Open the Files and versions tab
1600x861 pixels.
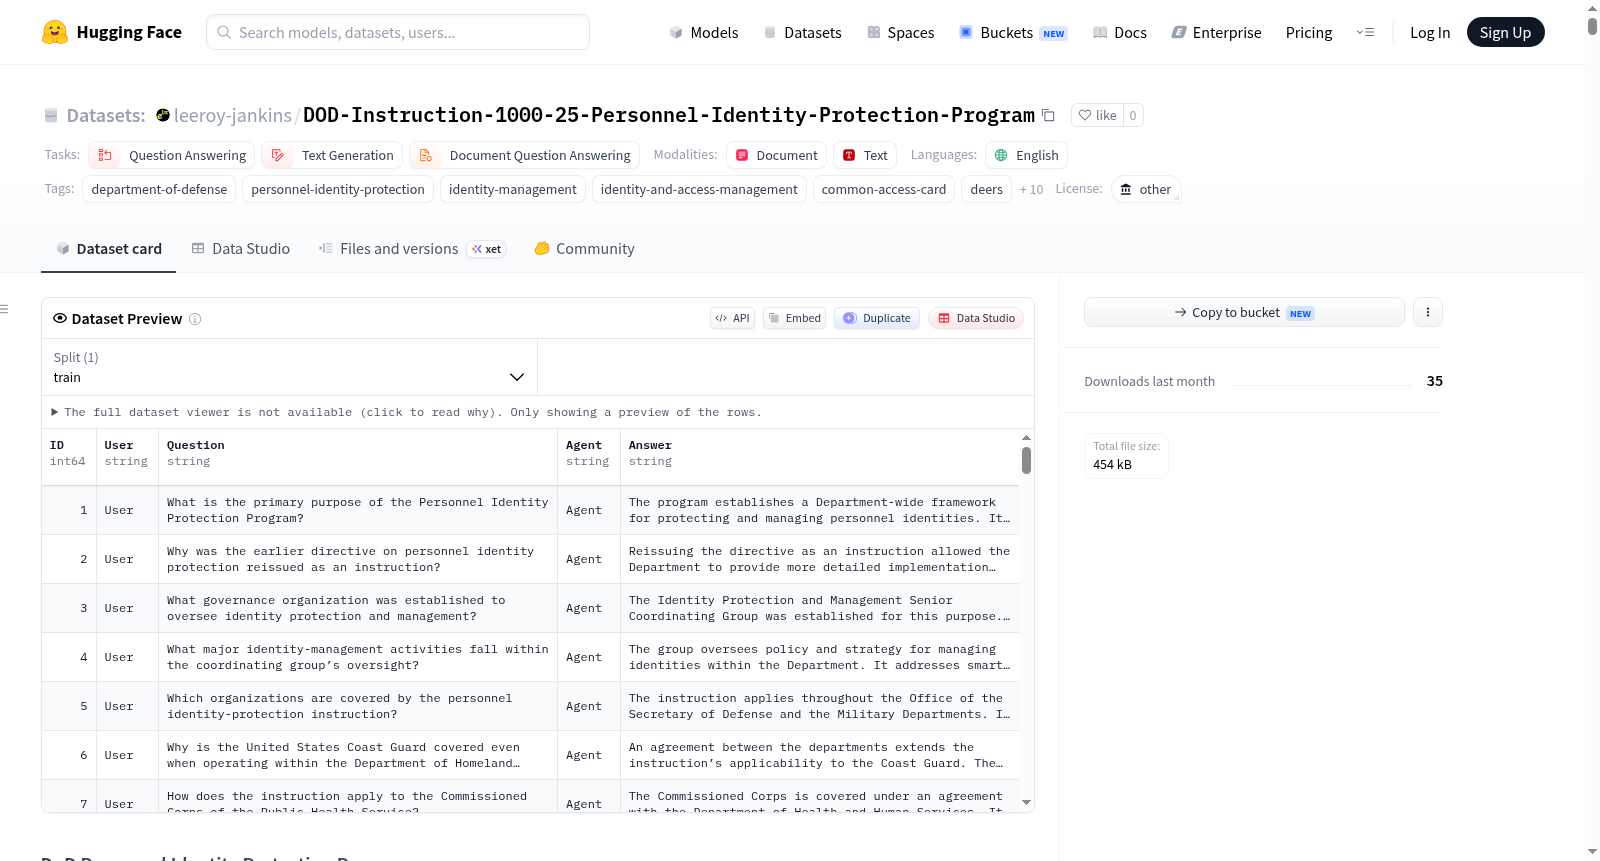coord(412,249)
